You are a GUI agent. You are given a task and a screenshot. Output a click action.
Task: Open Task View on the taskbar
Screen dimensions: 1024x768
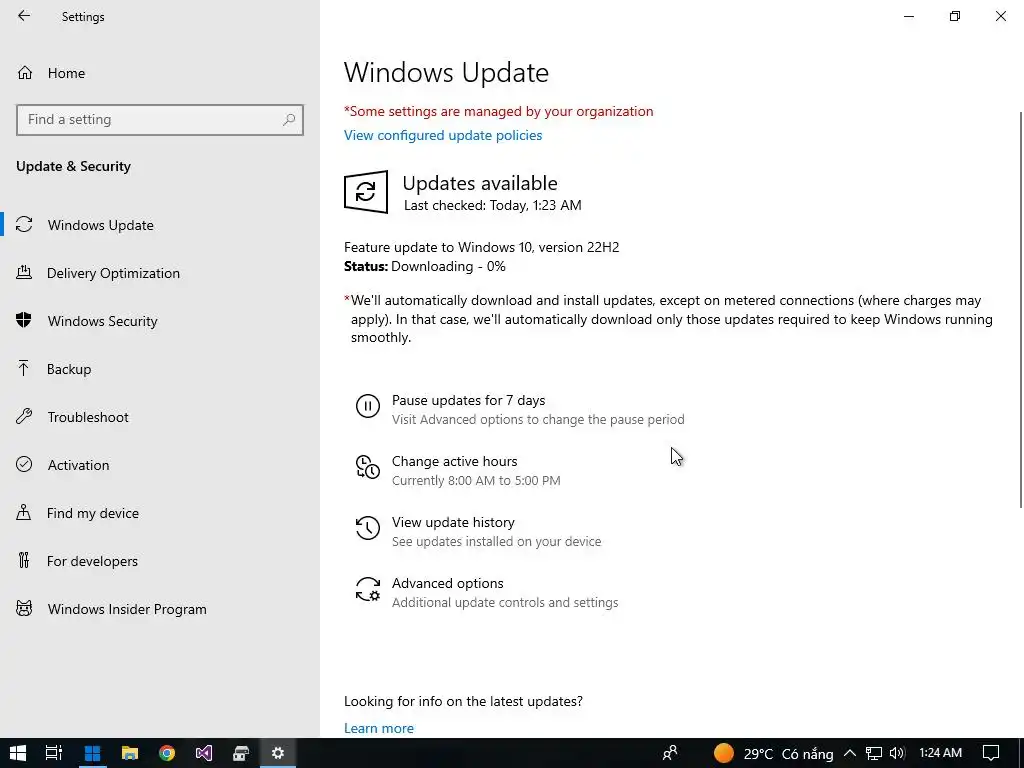[x=54, y=753]
